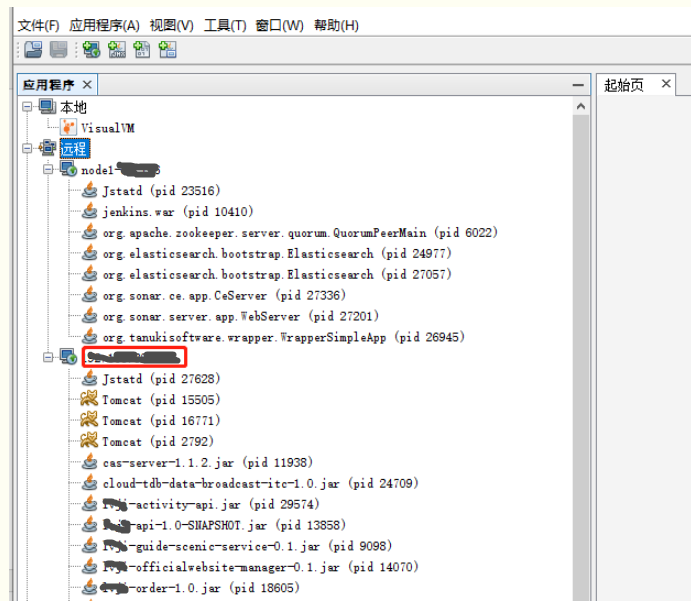Click Java icon beside jenkins.war
This screenshot has width=691, height=601.
[89, 211]
